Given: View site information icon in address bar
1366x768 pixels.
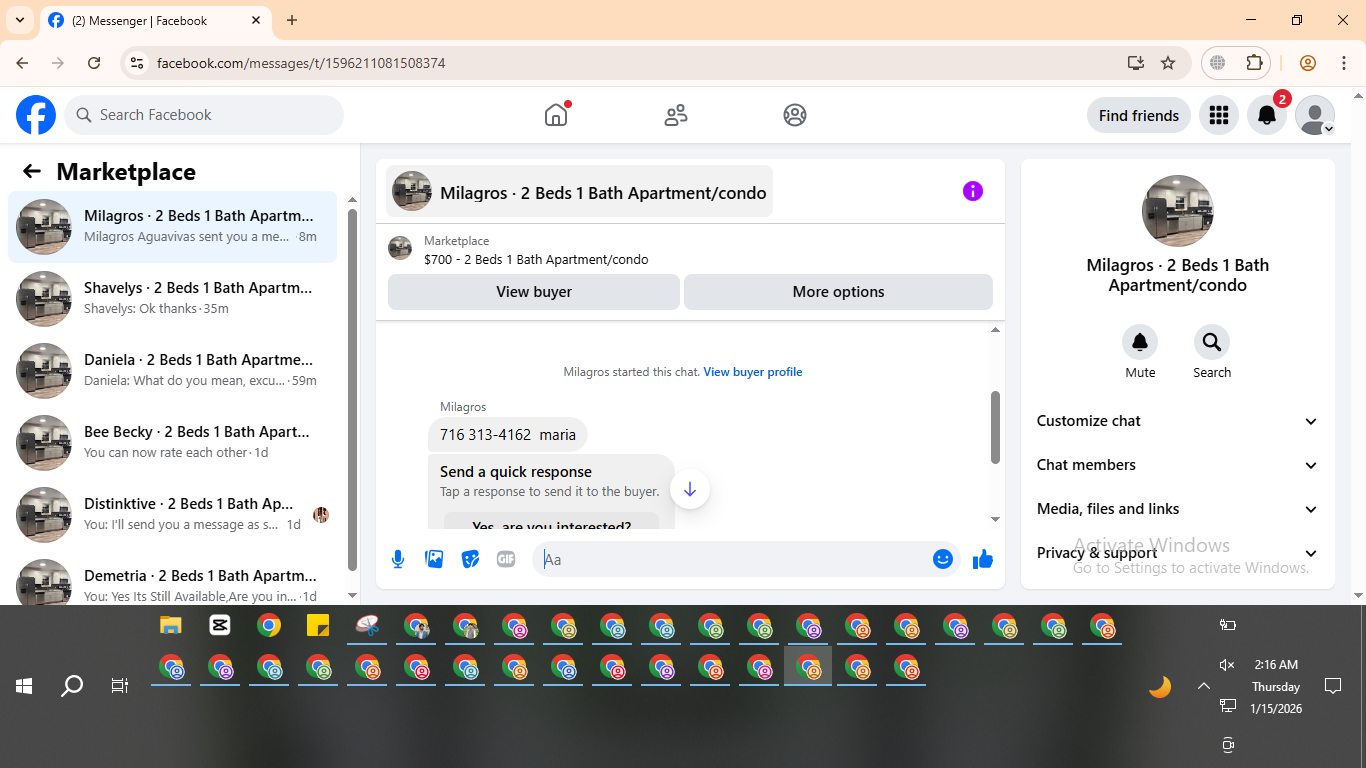Looking at the screenshot, I should (138, 63).
